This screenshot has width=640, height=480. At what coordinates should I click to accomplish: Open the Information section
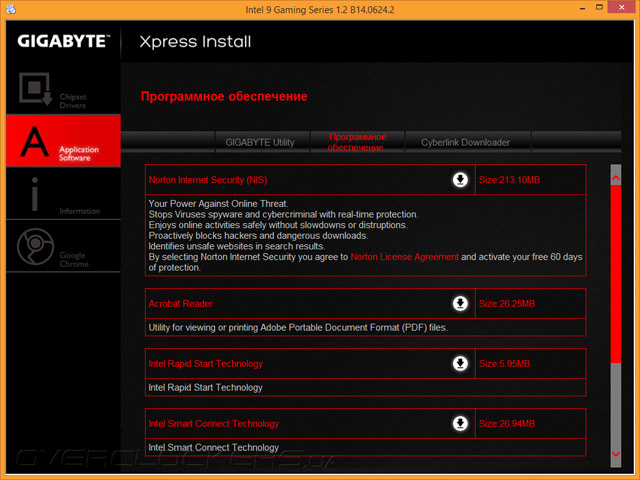(x=63, y=193)
